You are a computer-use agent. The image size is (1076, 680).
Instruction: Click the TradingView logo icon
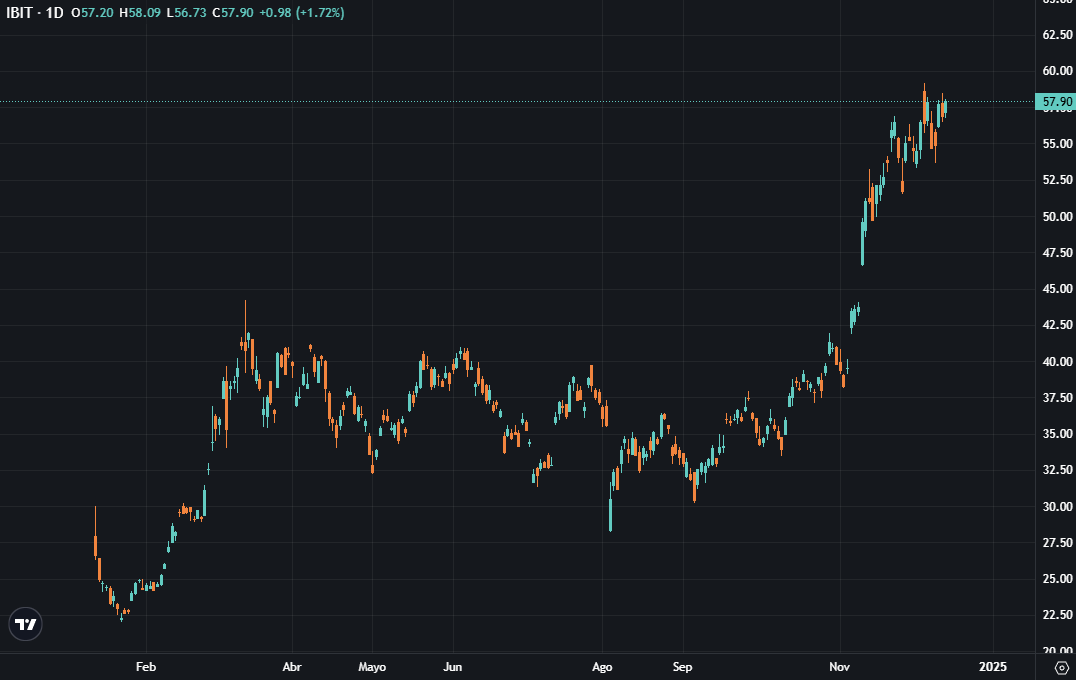point(25,624)
